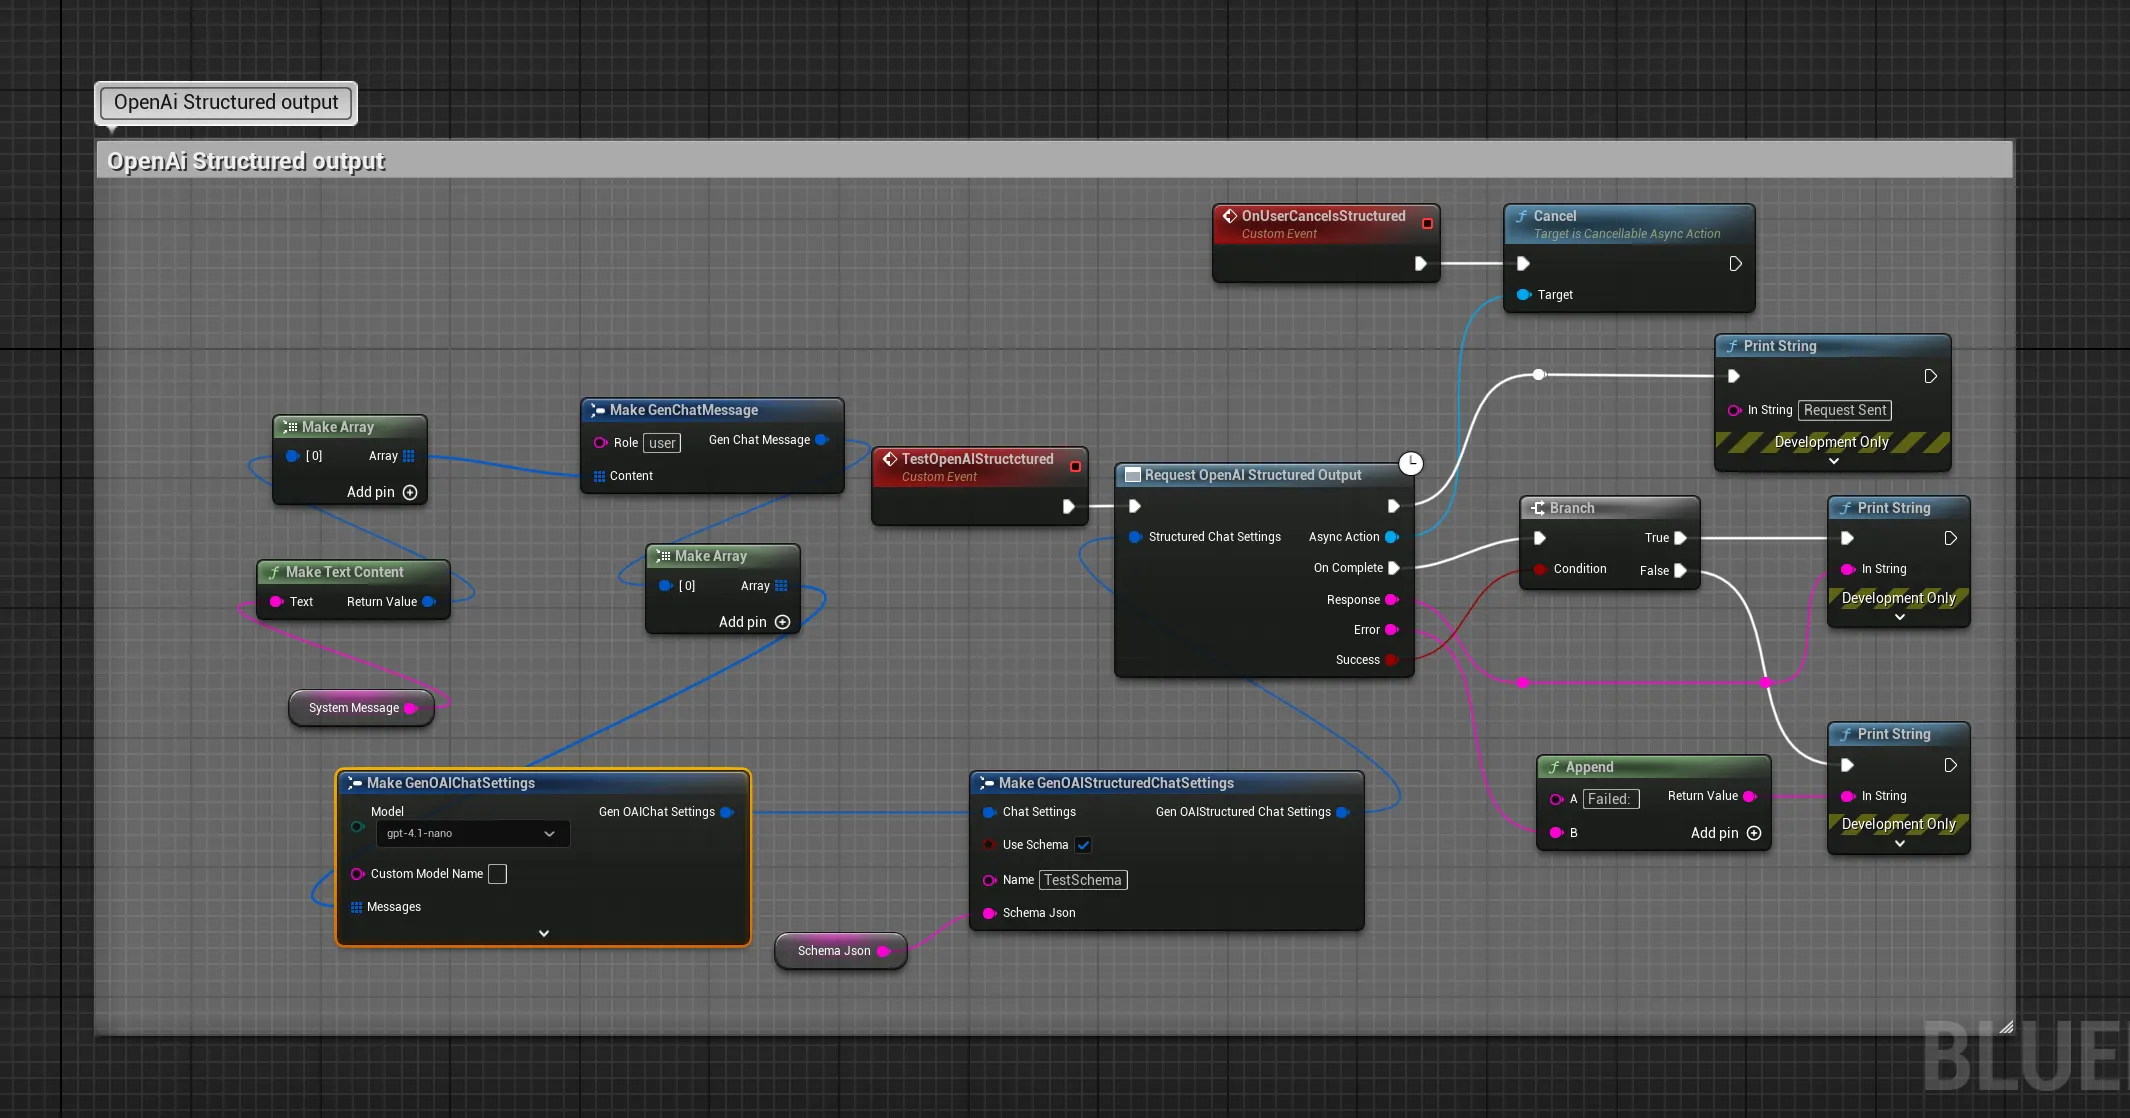The image size is (2130, 1118).
Task: Click the Gen OAIChat Settings output pin
Action: tap(727, 812)
